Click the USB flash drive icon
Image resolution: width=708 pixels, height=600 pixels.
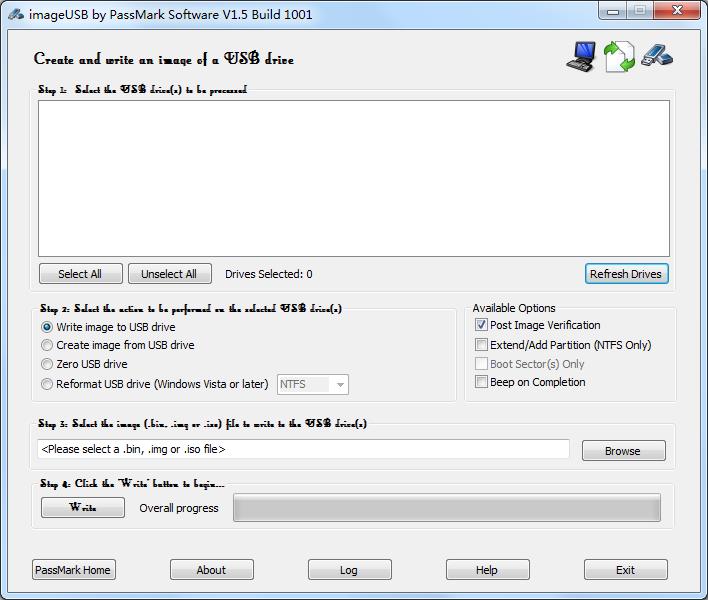(657, 56)
